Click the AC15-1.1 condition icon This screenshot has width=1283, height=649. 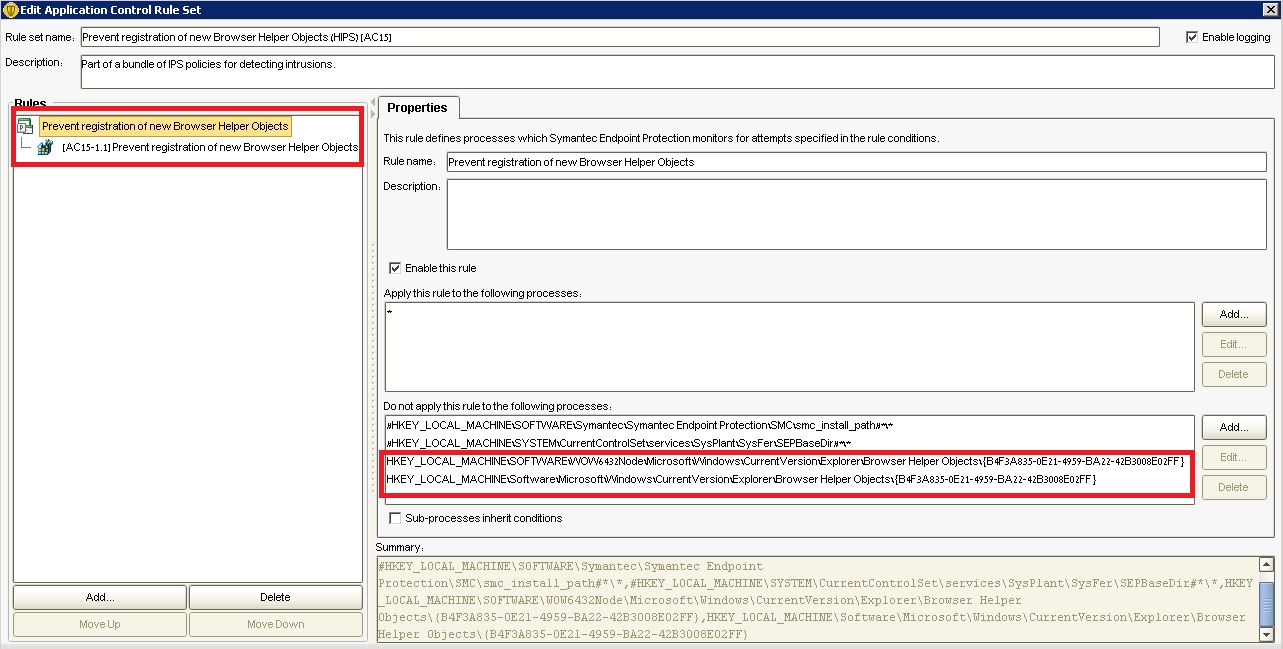45,147
